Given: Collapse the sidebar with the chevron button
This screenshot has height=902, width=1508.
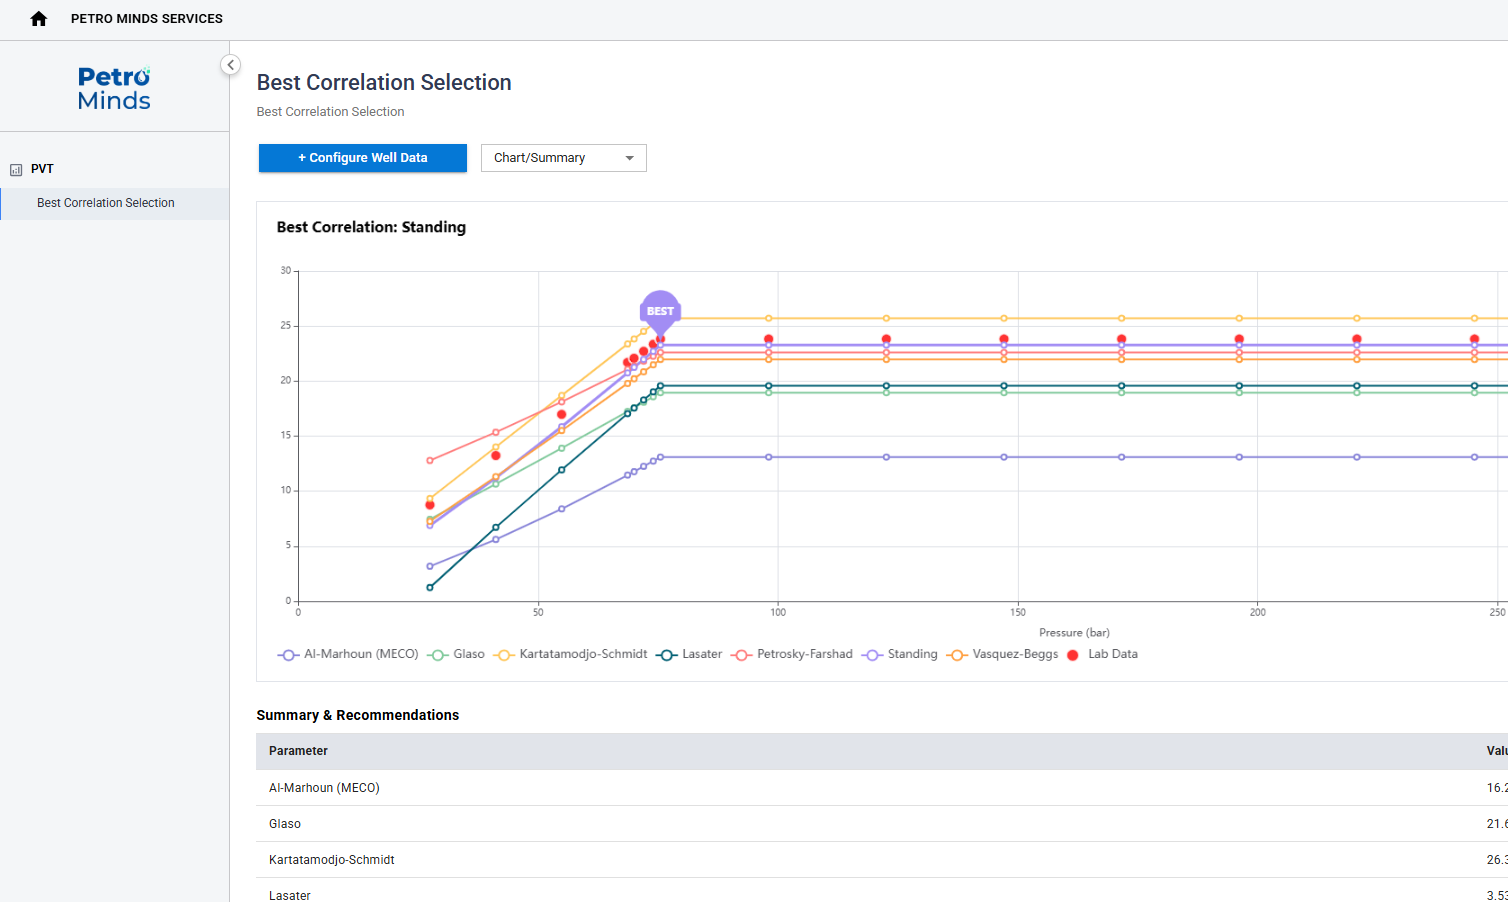Looking at the screenshot, I should [230, 65].
